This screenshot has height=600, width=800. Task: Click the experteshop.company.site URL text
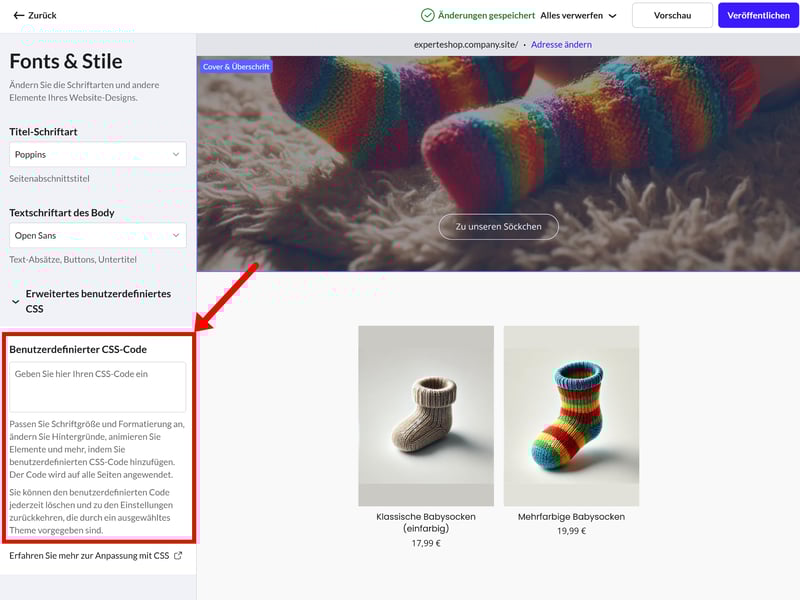click(x=466, y=44)
